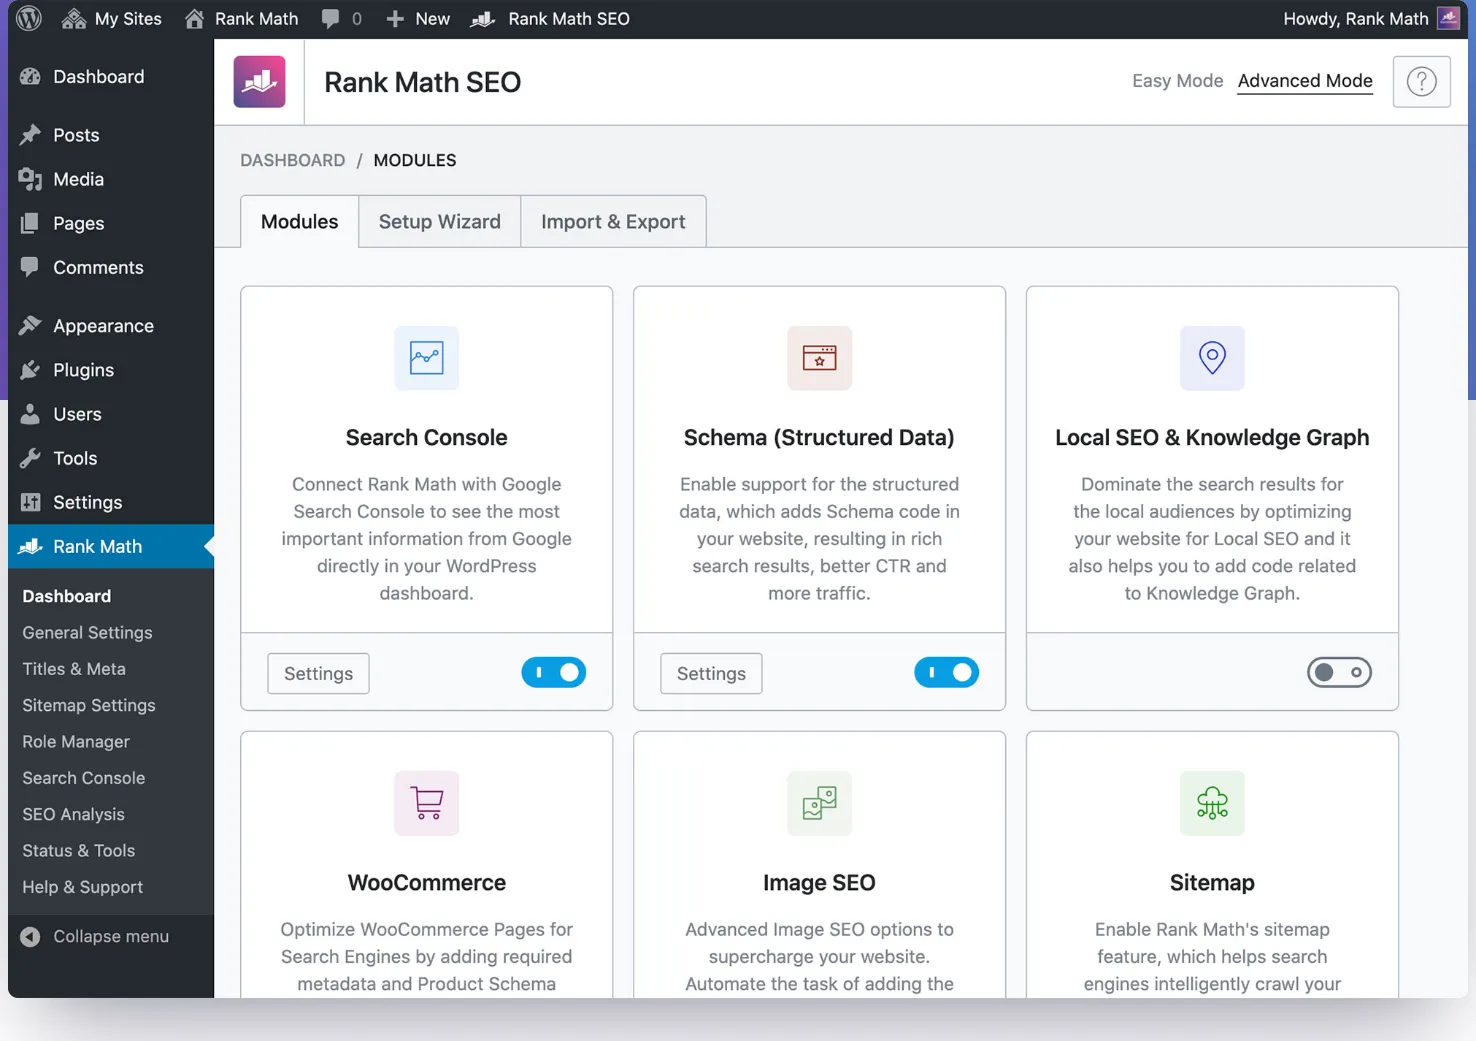Open Search Console submenu item in sidebar
The width and height of the screenshot is (1476, 1041).
pyautogui.click(x=84, y=778)
